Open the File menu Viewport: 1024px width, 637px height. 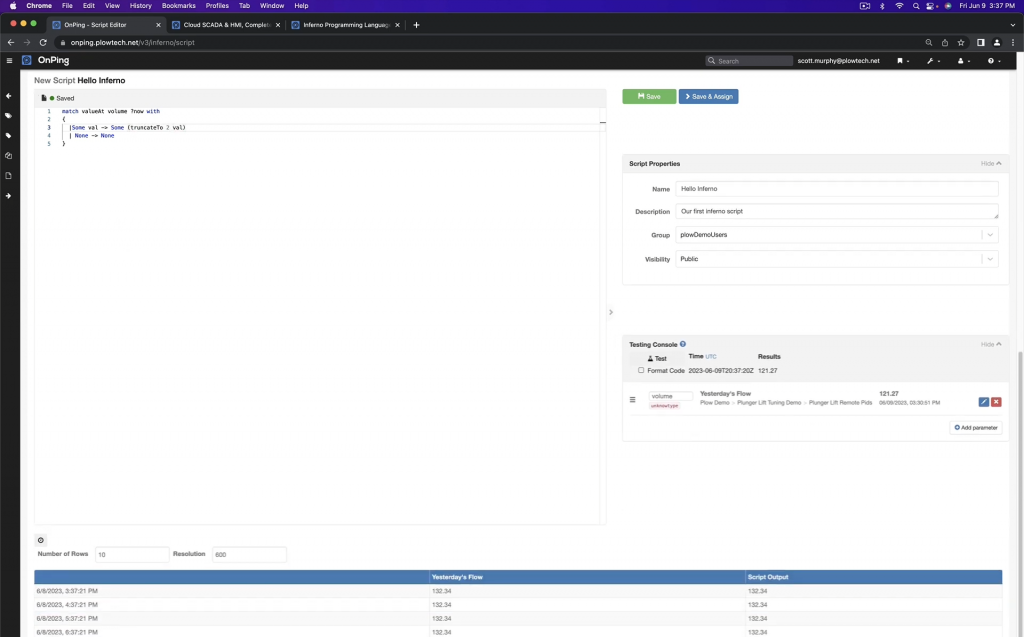click(67, 6)
